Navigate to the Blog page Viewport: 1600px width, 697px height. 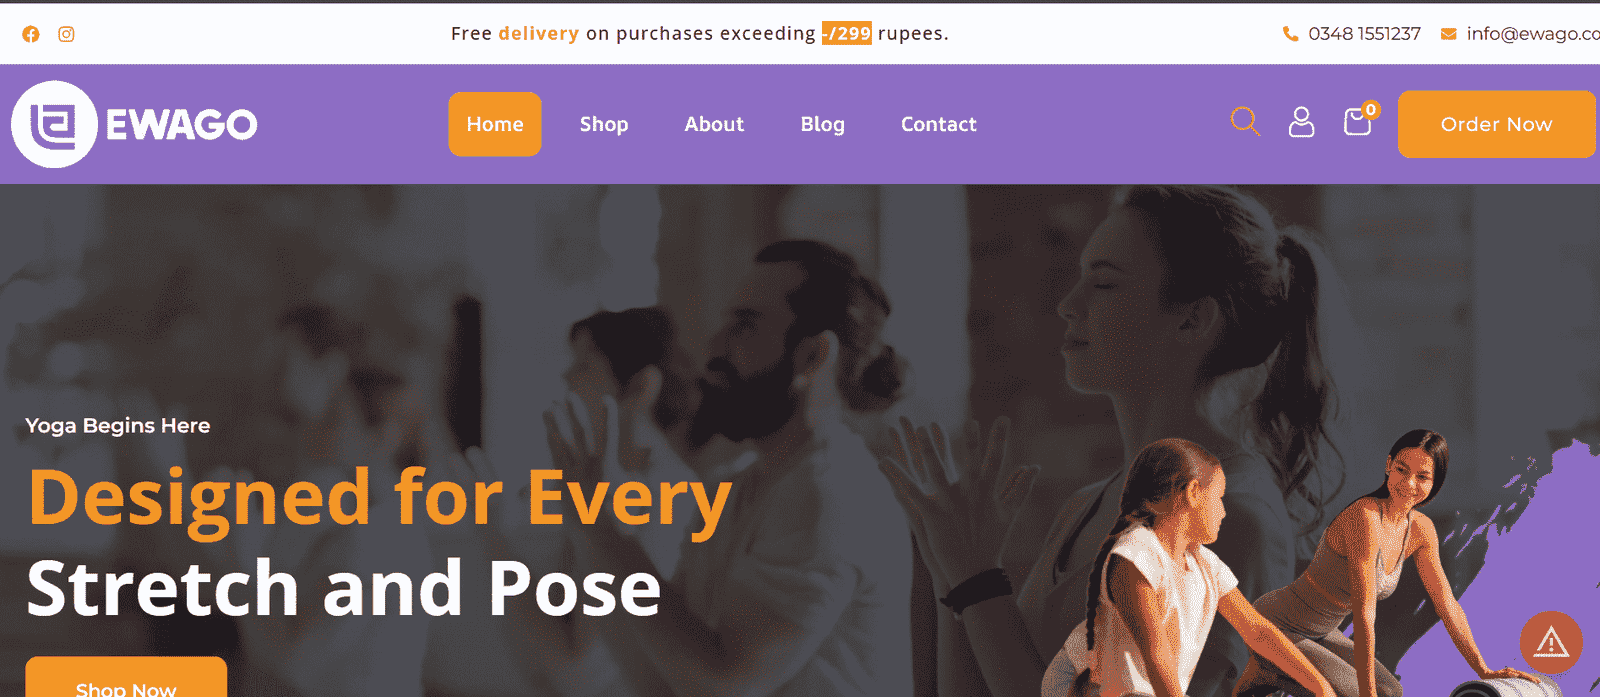822,124
